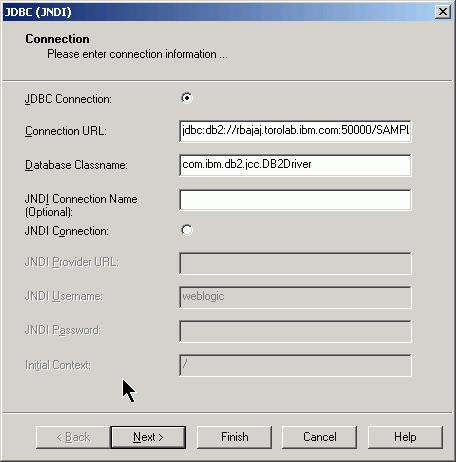
Task: Open Help for this dialog
Action: [x=405, y=437]
